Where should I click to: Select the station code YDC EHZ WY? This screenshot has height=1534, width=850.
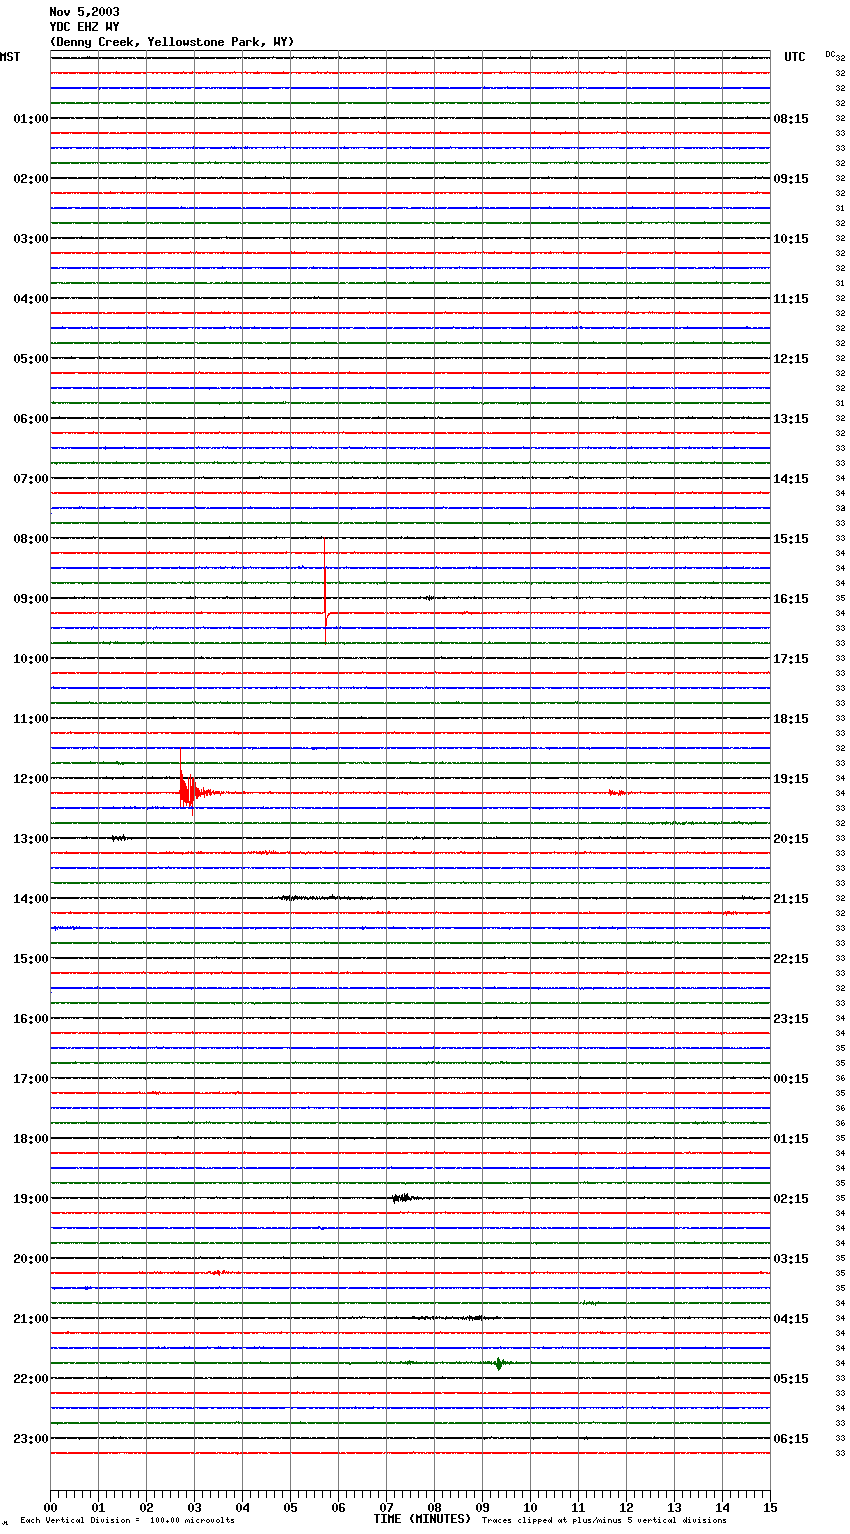coord(84,27)
